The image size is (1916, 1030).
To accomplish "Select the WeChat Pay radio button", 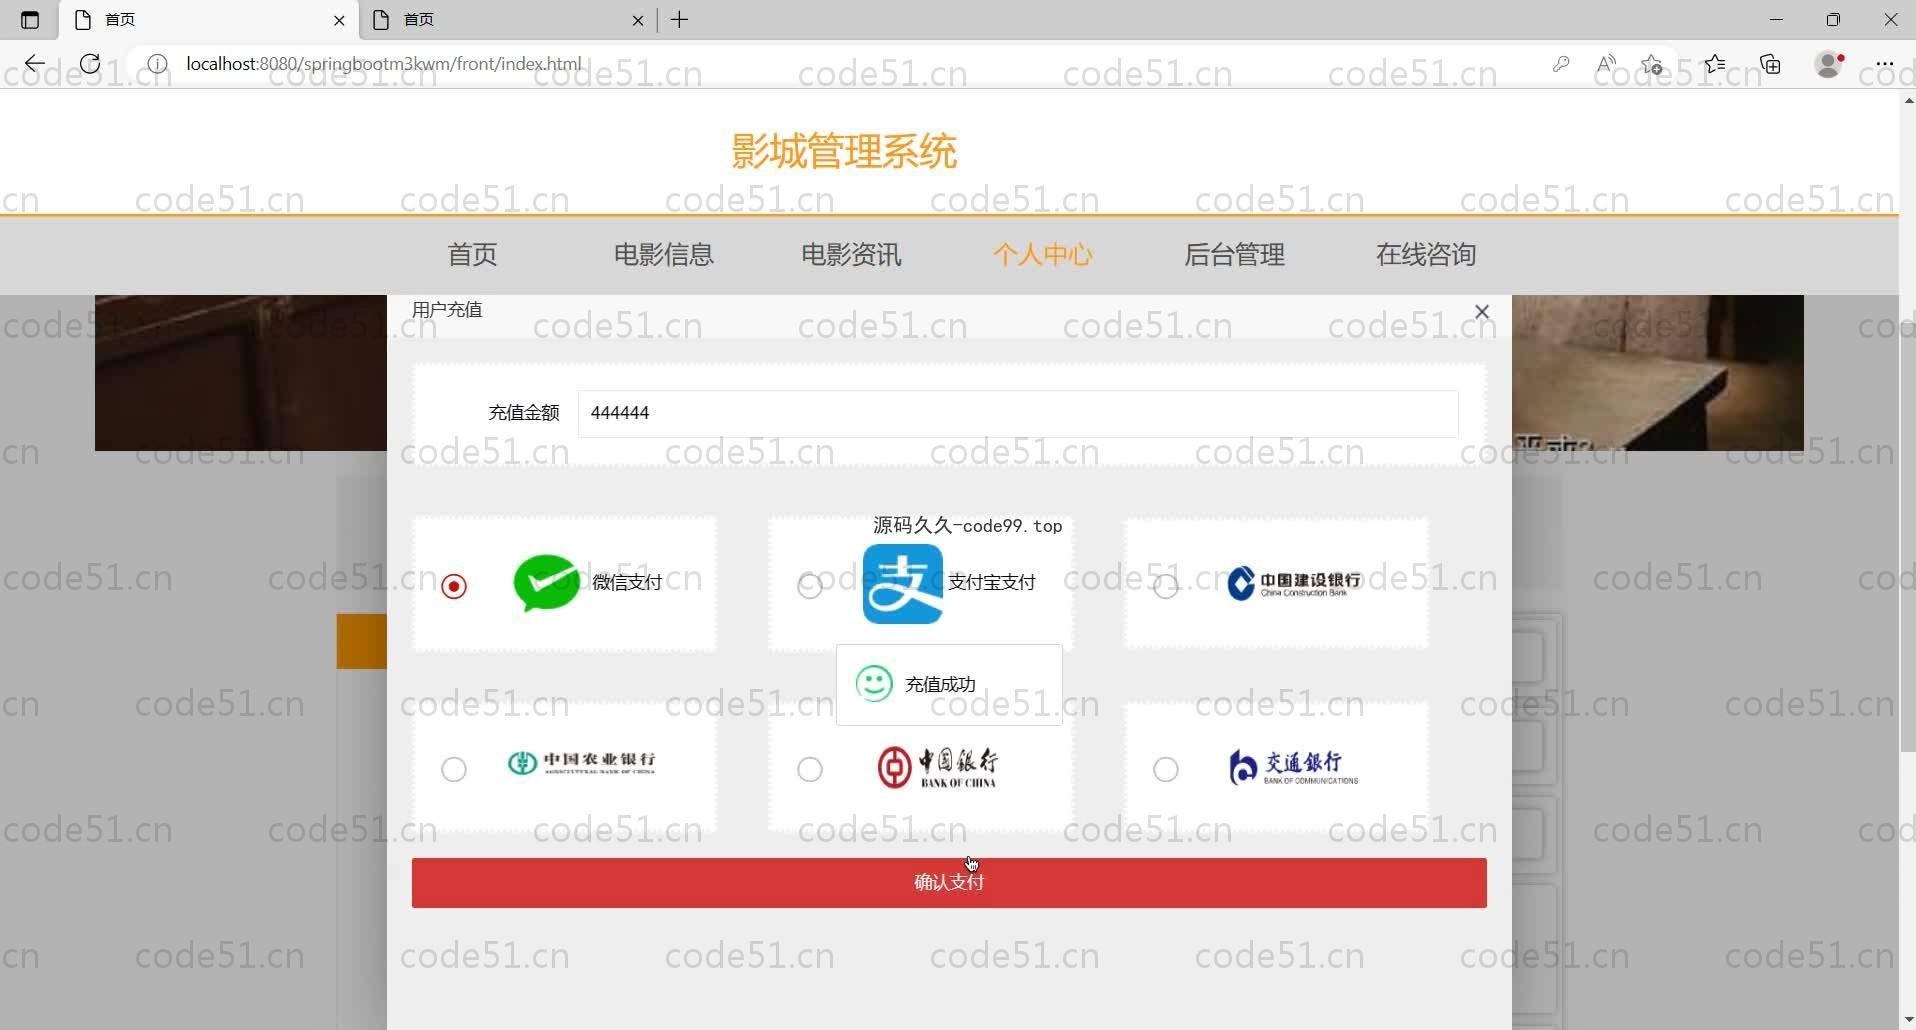I will click(454, 586).
